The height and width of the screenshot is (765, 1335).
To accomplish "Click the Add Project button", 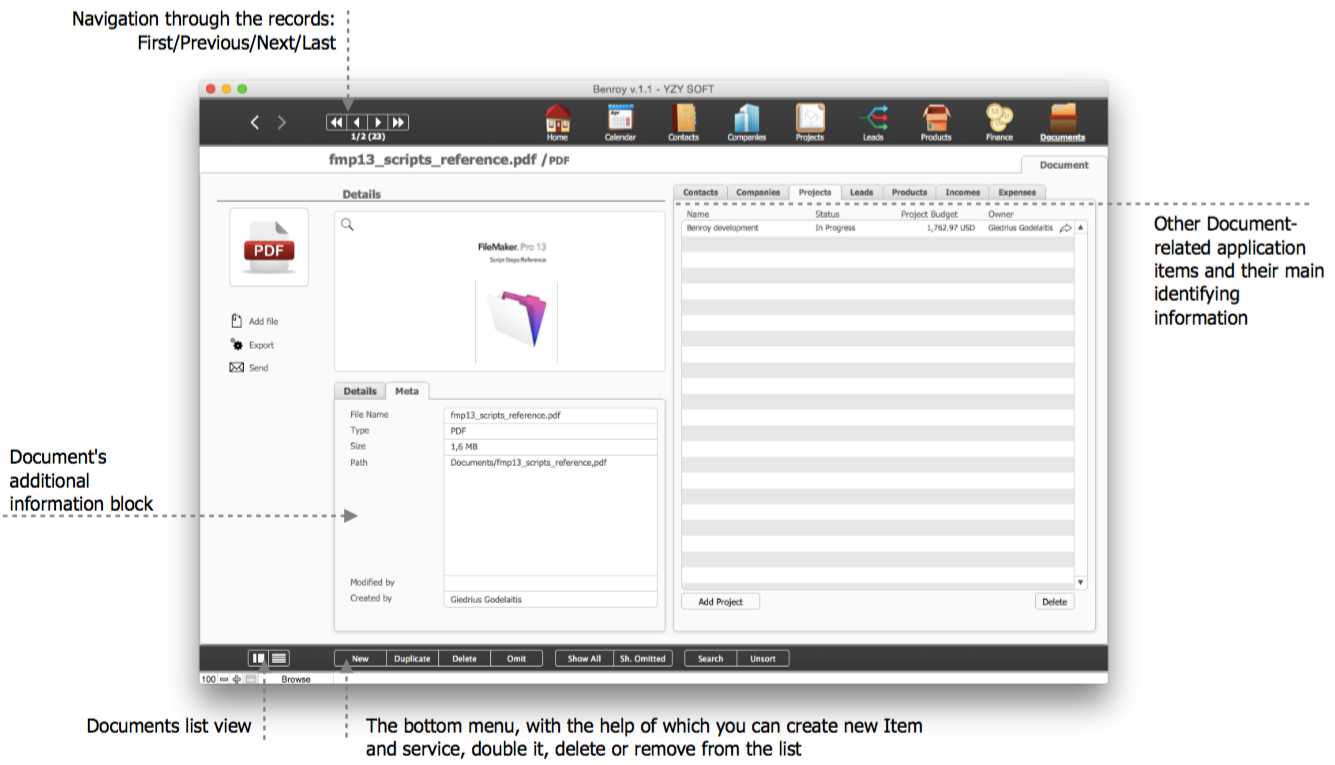I will tap(720, 602).
